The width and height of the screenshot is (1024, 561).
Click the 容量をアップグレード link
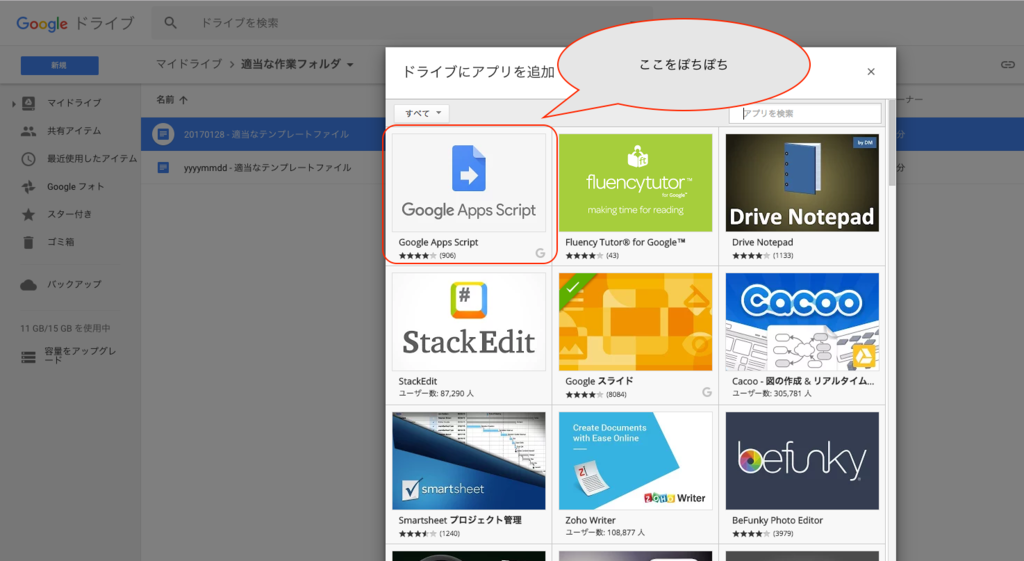pyautogui.click(x=80, y=355)
